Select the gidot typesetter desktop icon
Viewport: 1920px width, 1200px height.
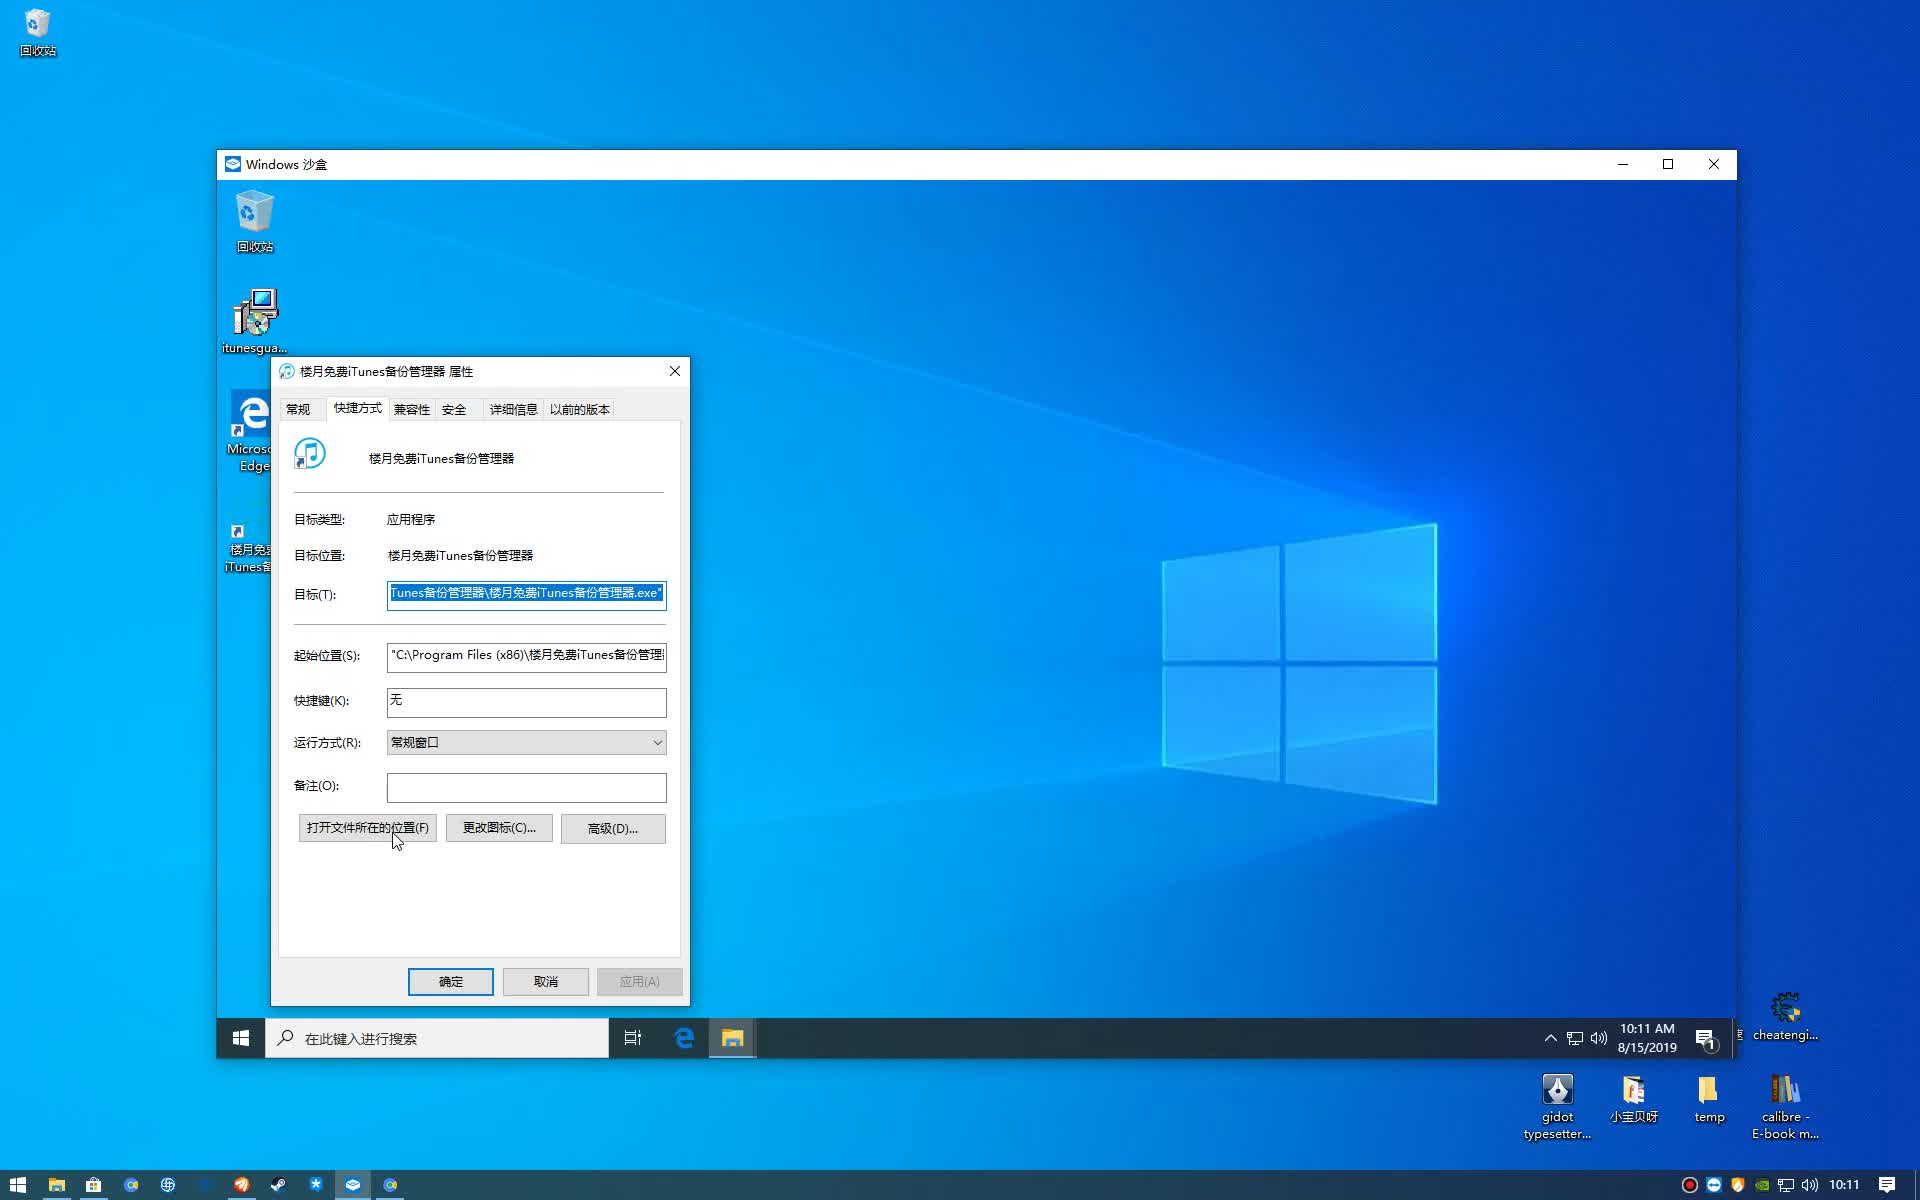(1557, 1107)
